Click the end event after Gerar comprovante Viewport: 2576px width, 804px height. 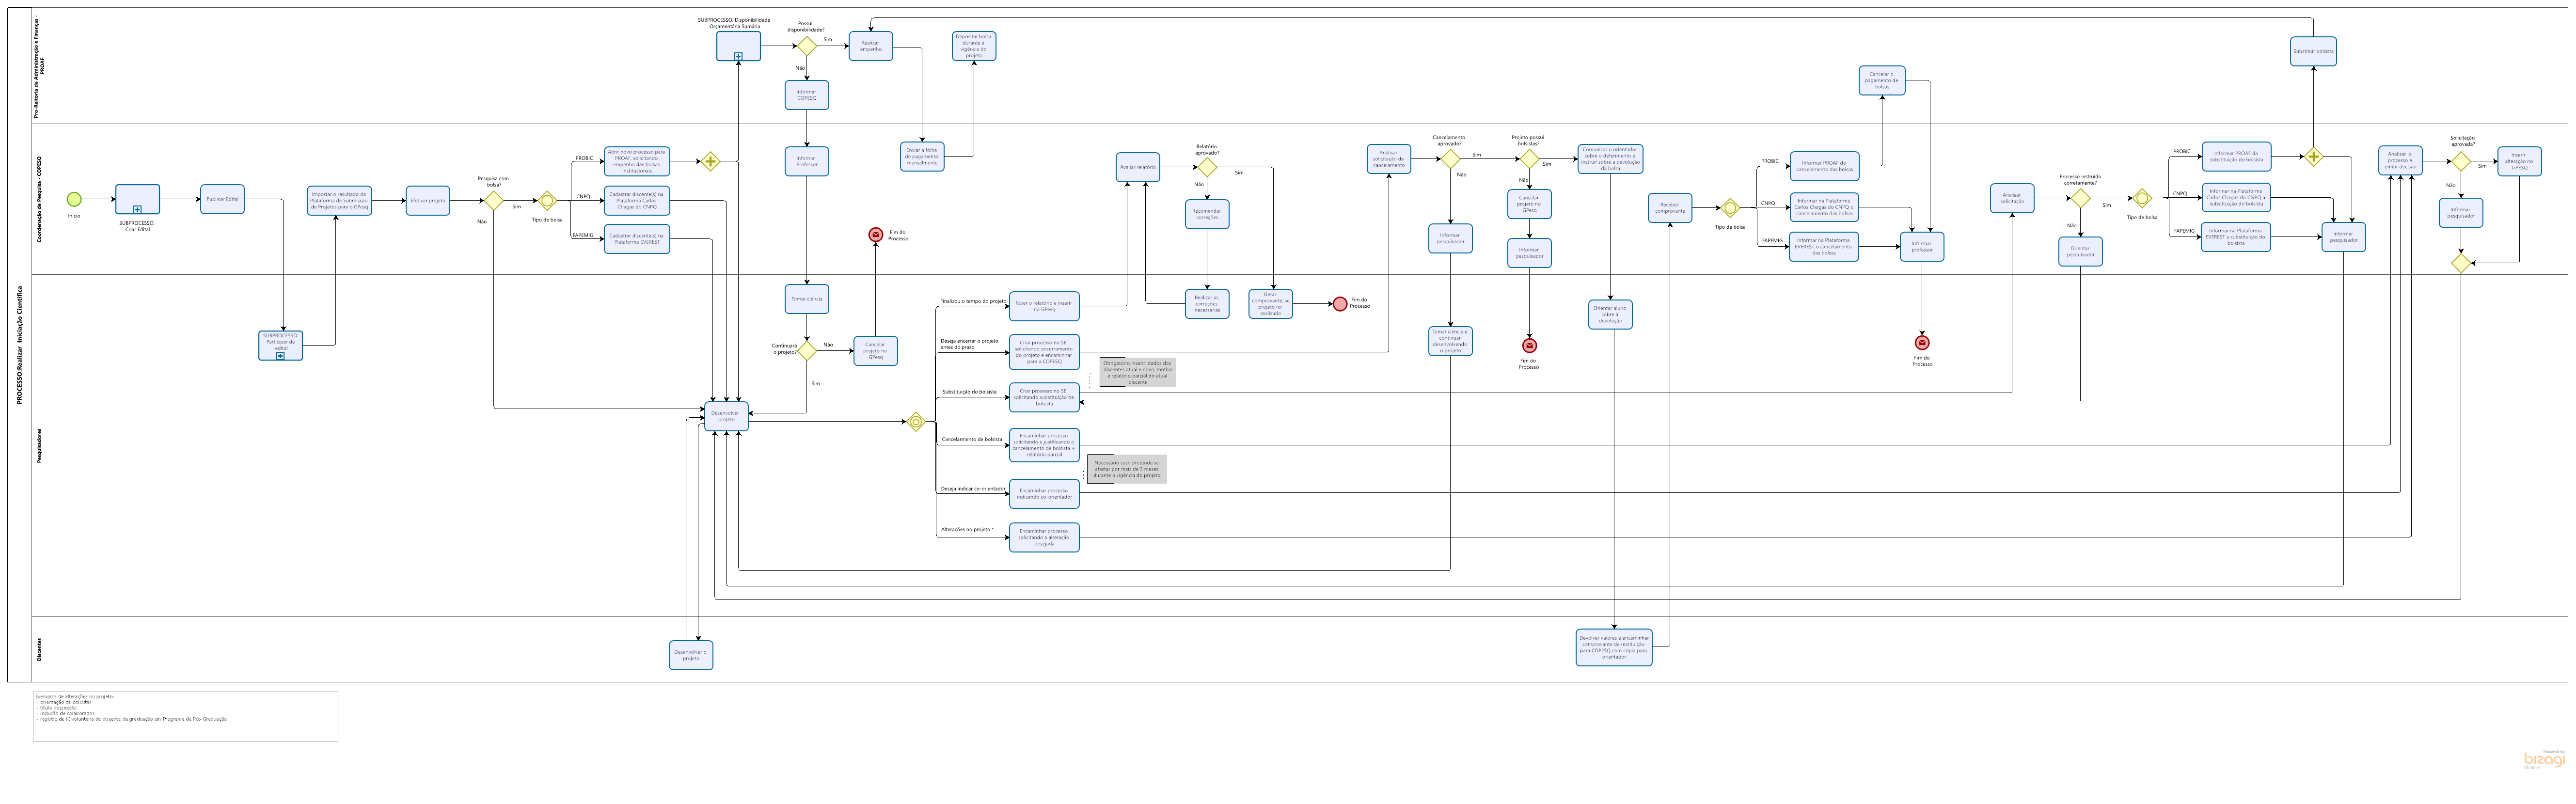tap(1340, 304)
